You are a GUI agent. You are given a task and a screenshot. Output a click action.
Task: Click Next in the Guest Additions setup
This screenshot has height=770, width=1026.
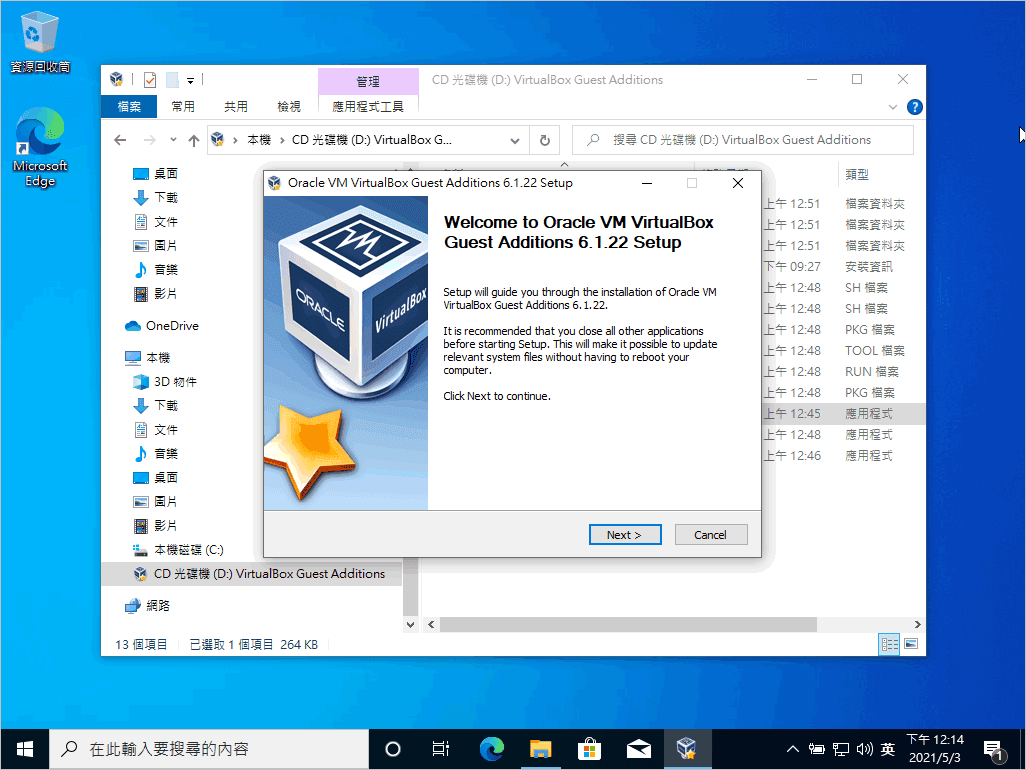point(625,534)
